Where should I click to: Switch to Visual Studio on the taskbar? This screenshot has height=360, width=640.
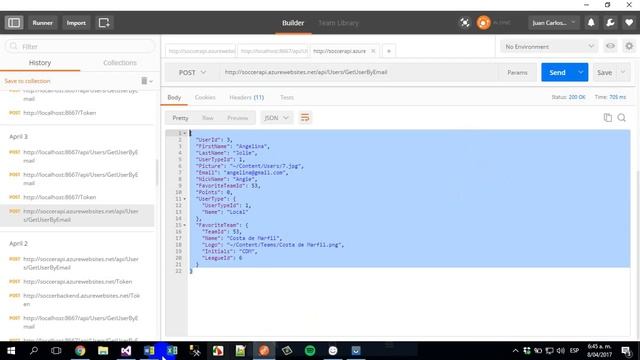[126, 351]
